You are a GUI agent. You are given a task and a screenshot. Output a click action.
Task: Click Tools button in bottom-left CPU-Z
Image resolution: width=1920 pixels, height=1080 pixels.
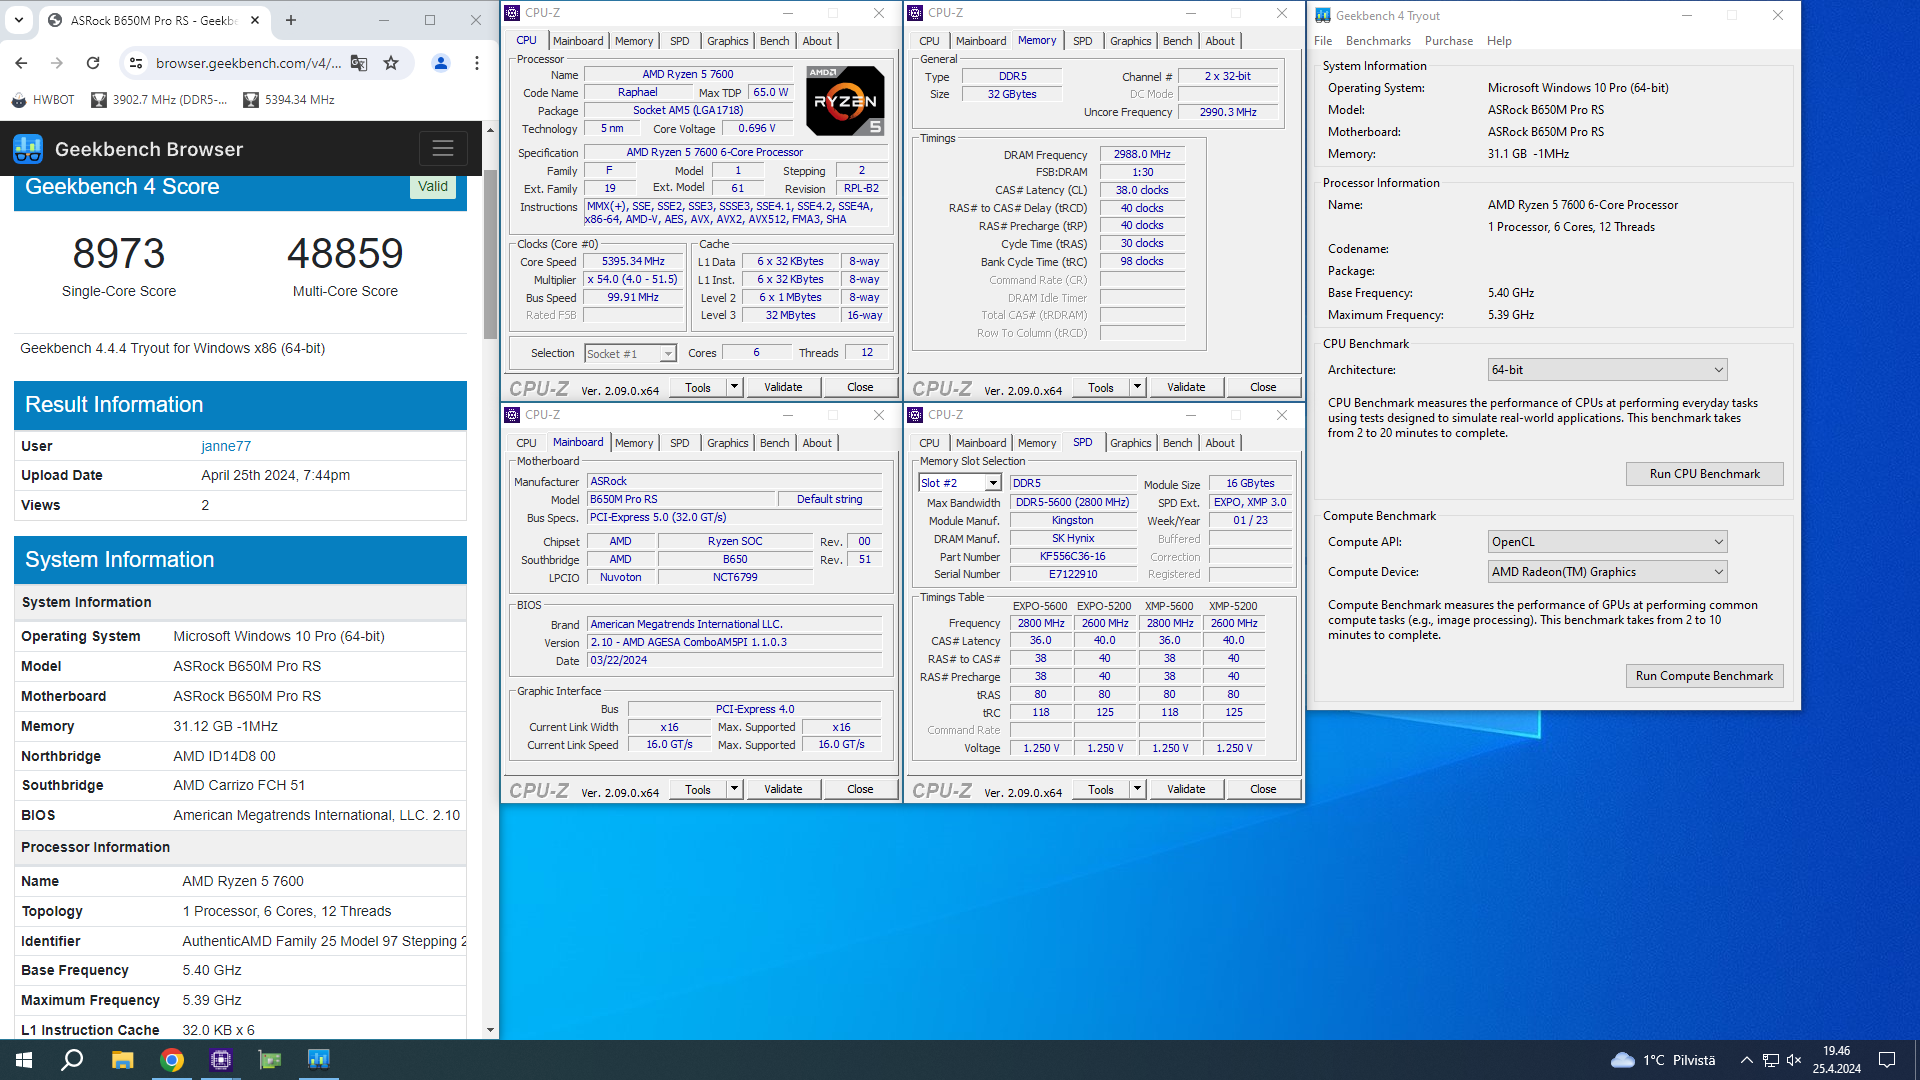(698, 789)
